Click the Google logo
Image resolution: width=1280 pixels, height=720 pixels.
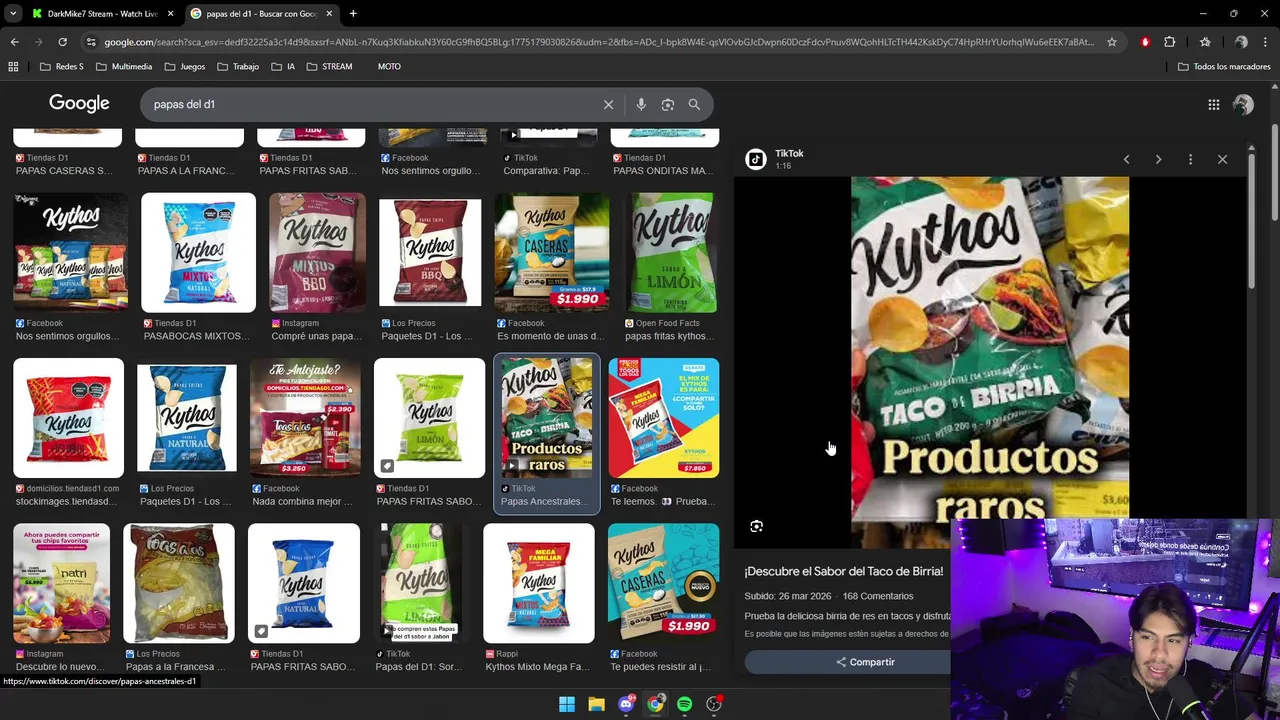tap(79, 104)
